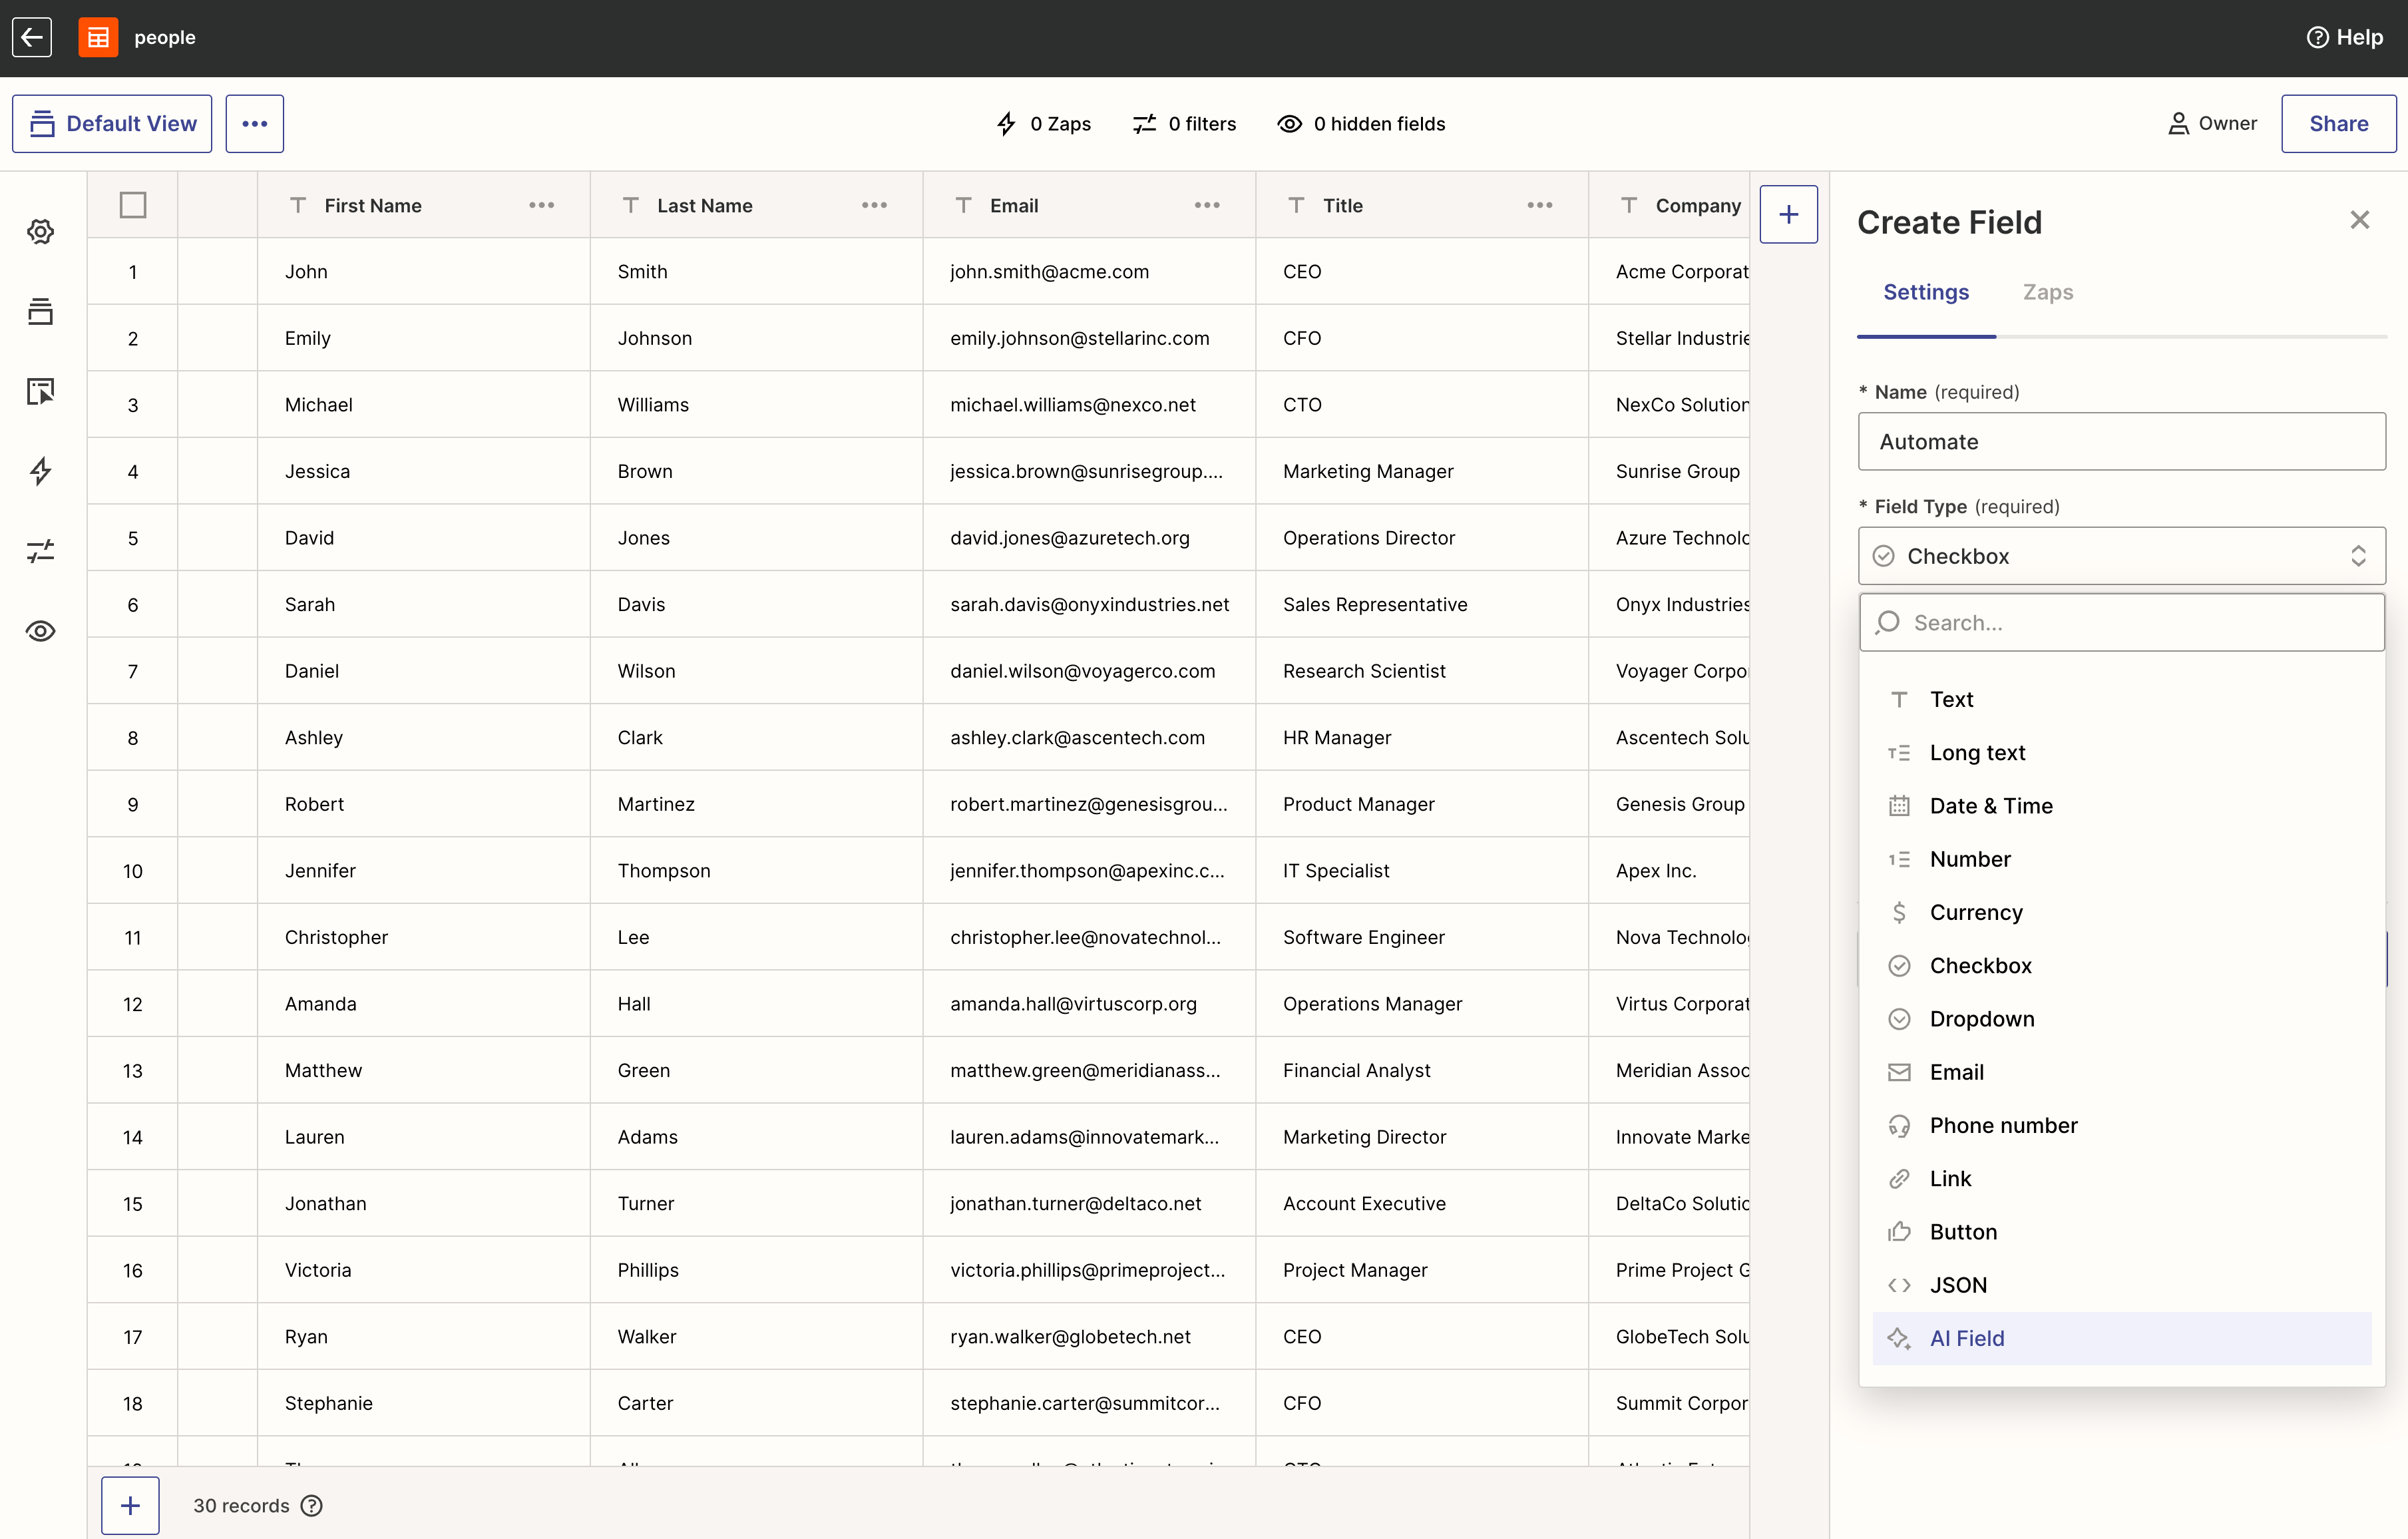
Task: Open the filters icon in the sidebar
Action: [40, 551]
